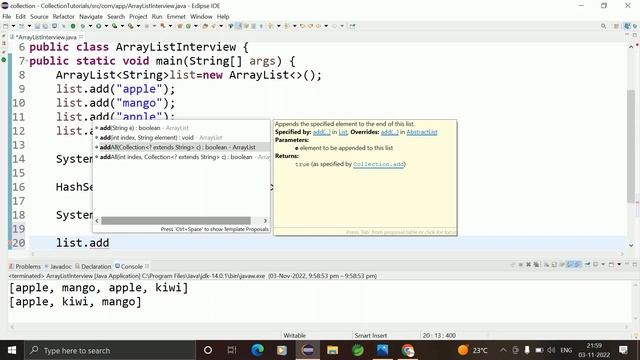640x360 pixels.
Task: Click the Eclipse toolbar search magnifier icon
Action: 603,26
